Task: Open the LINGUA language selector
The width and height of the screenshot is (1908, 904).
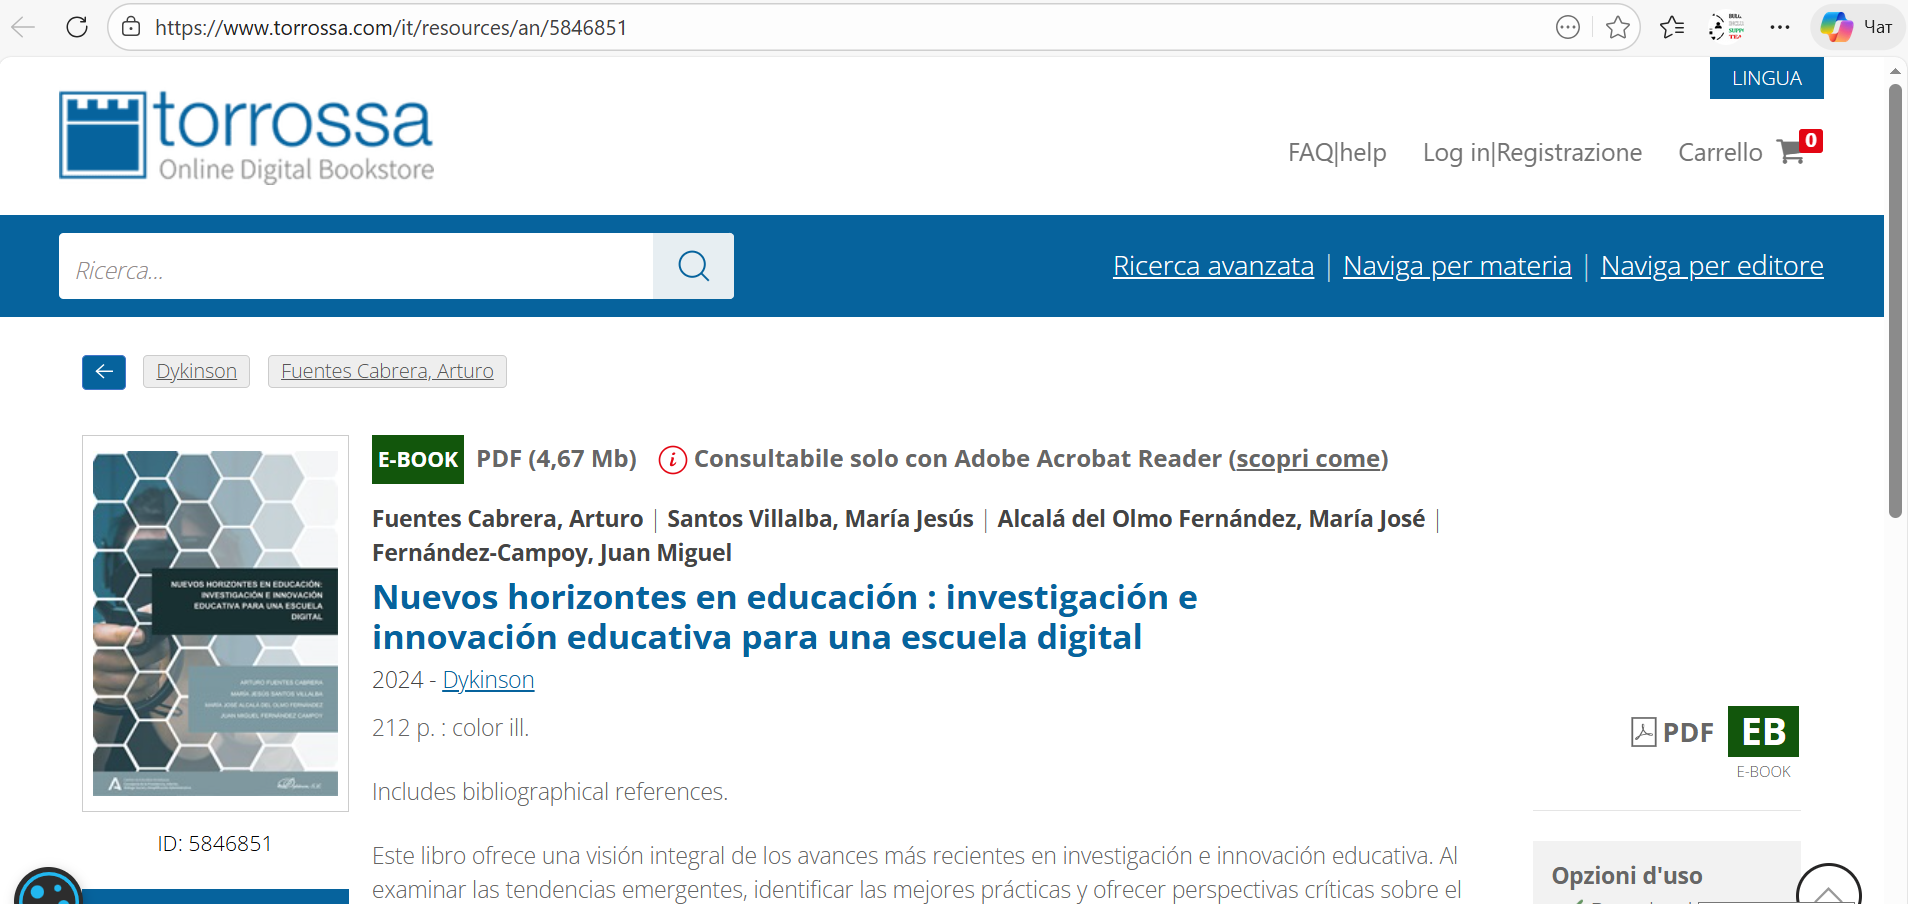Action: (1766, 78)
